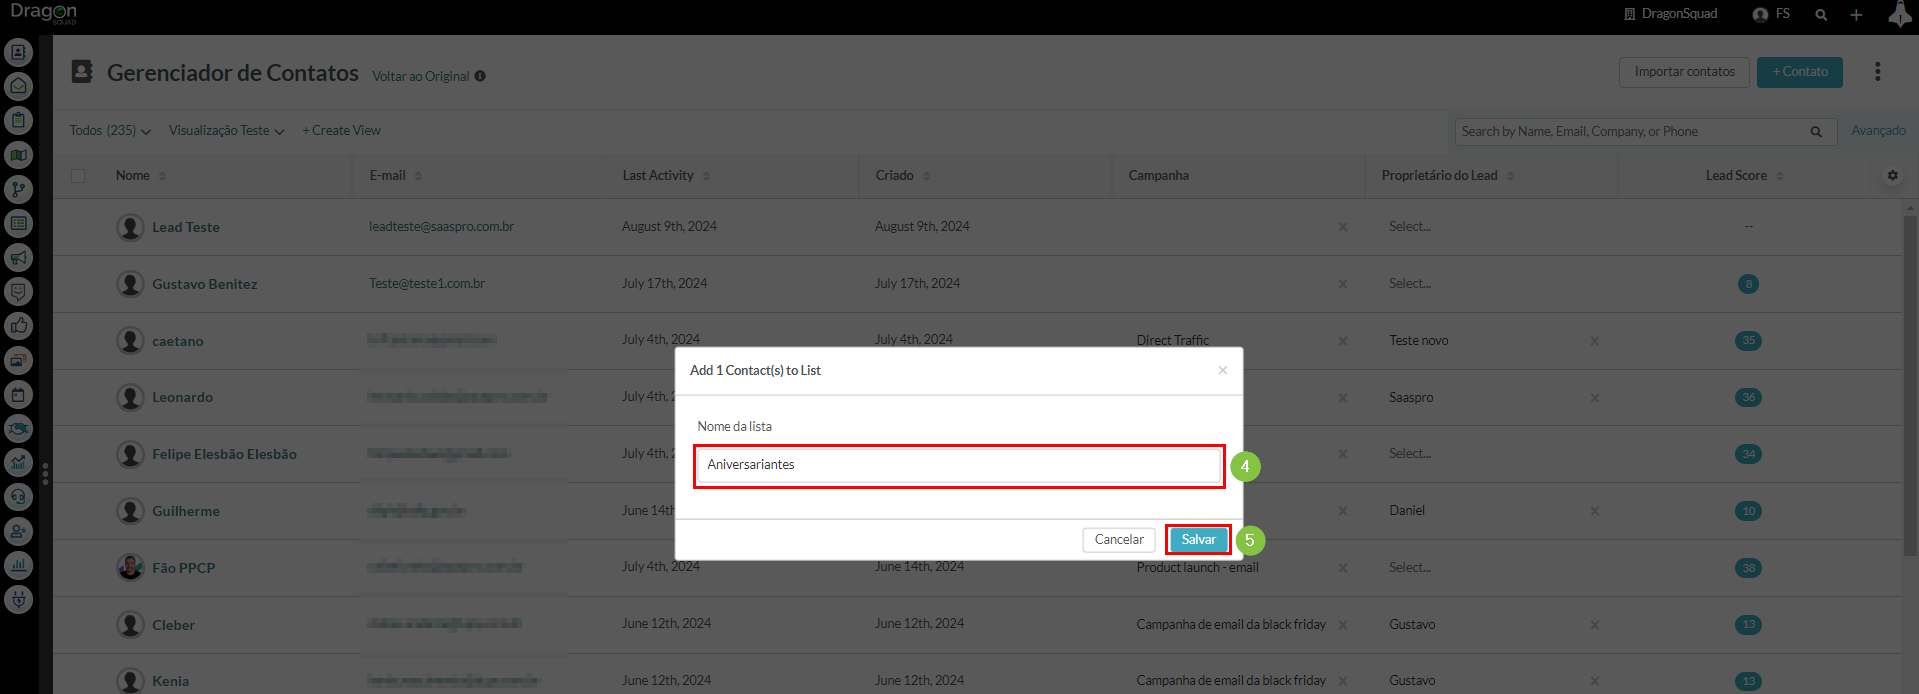This screenshot has height=694, width=1919.
Task: Open owner Select... dropdown for Fão PPCP
Action: click(1410, 568)
